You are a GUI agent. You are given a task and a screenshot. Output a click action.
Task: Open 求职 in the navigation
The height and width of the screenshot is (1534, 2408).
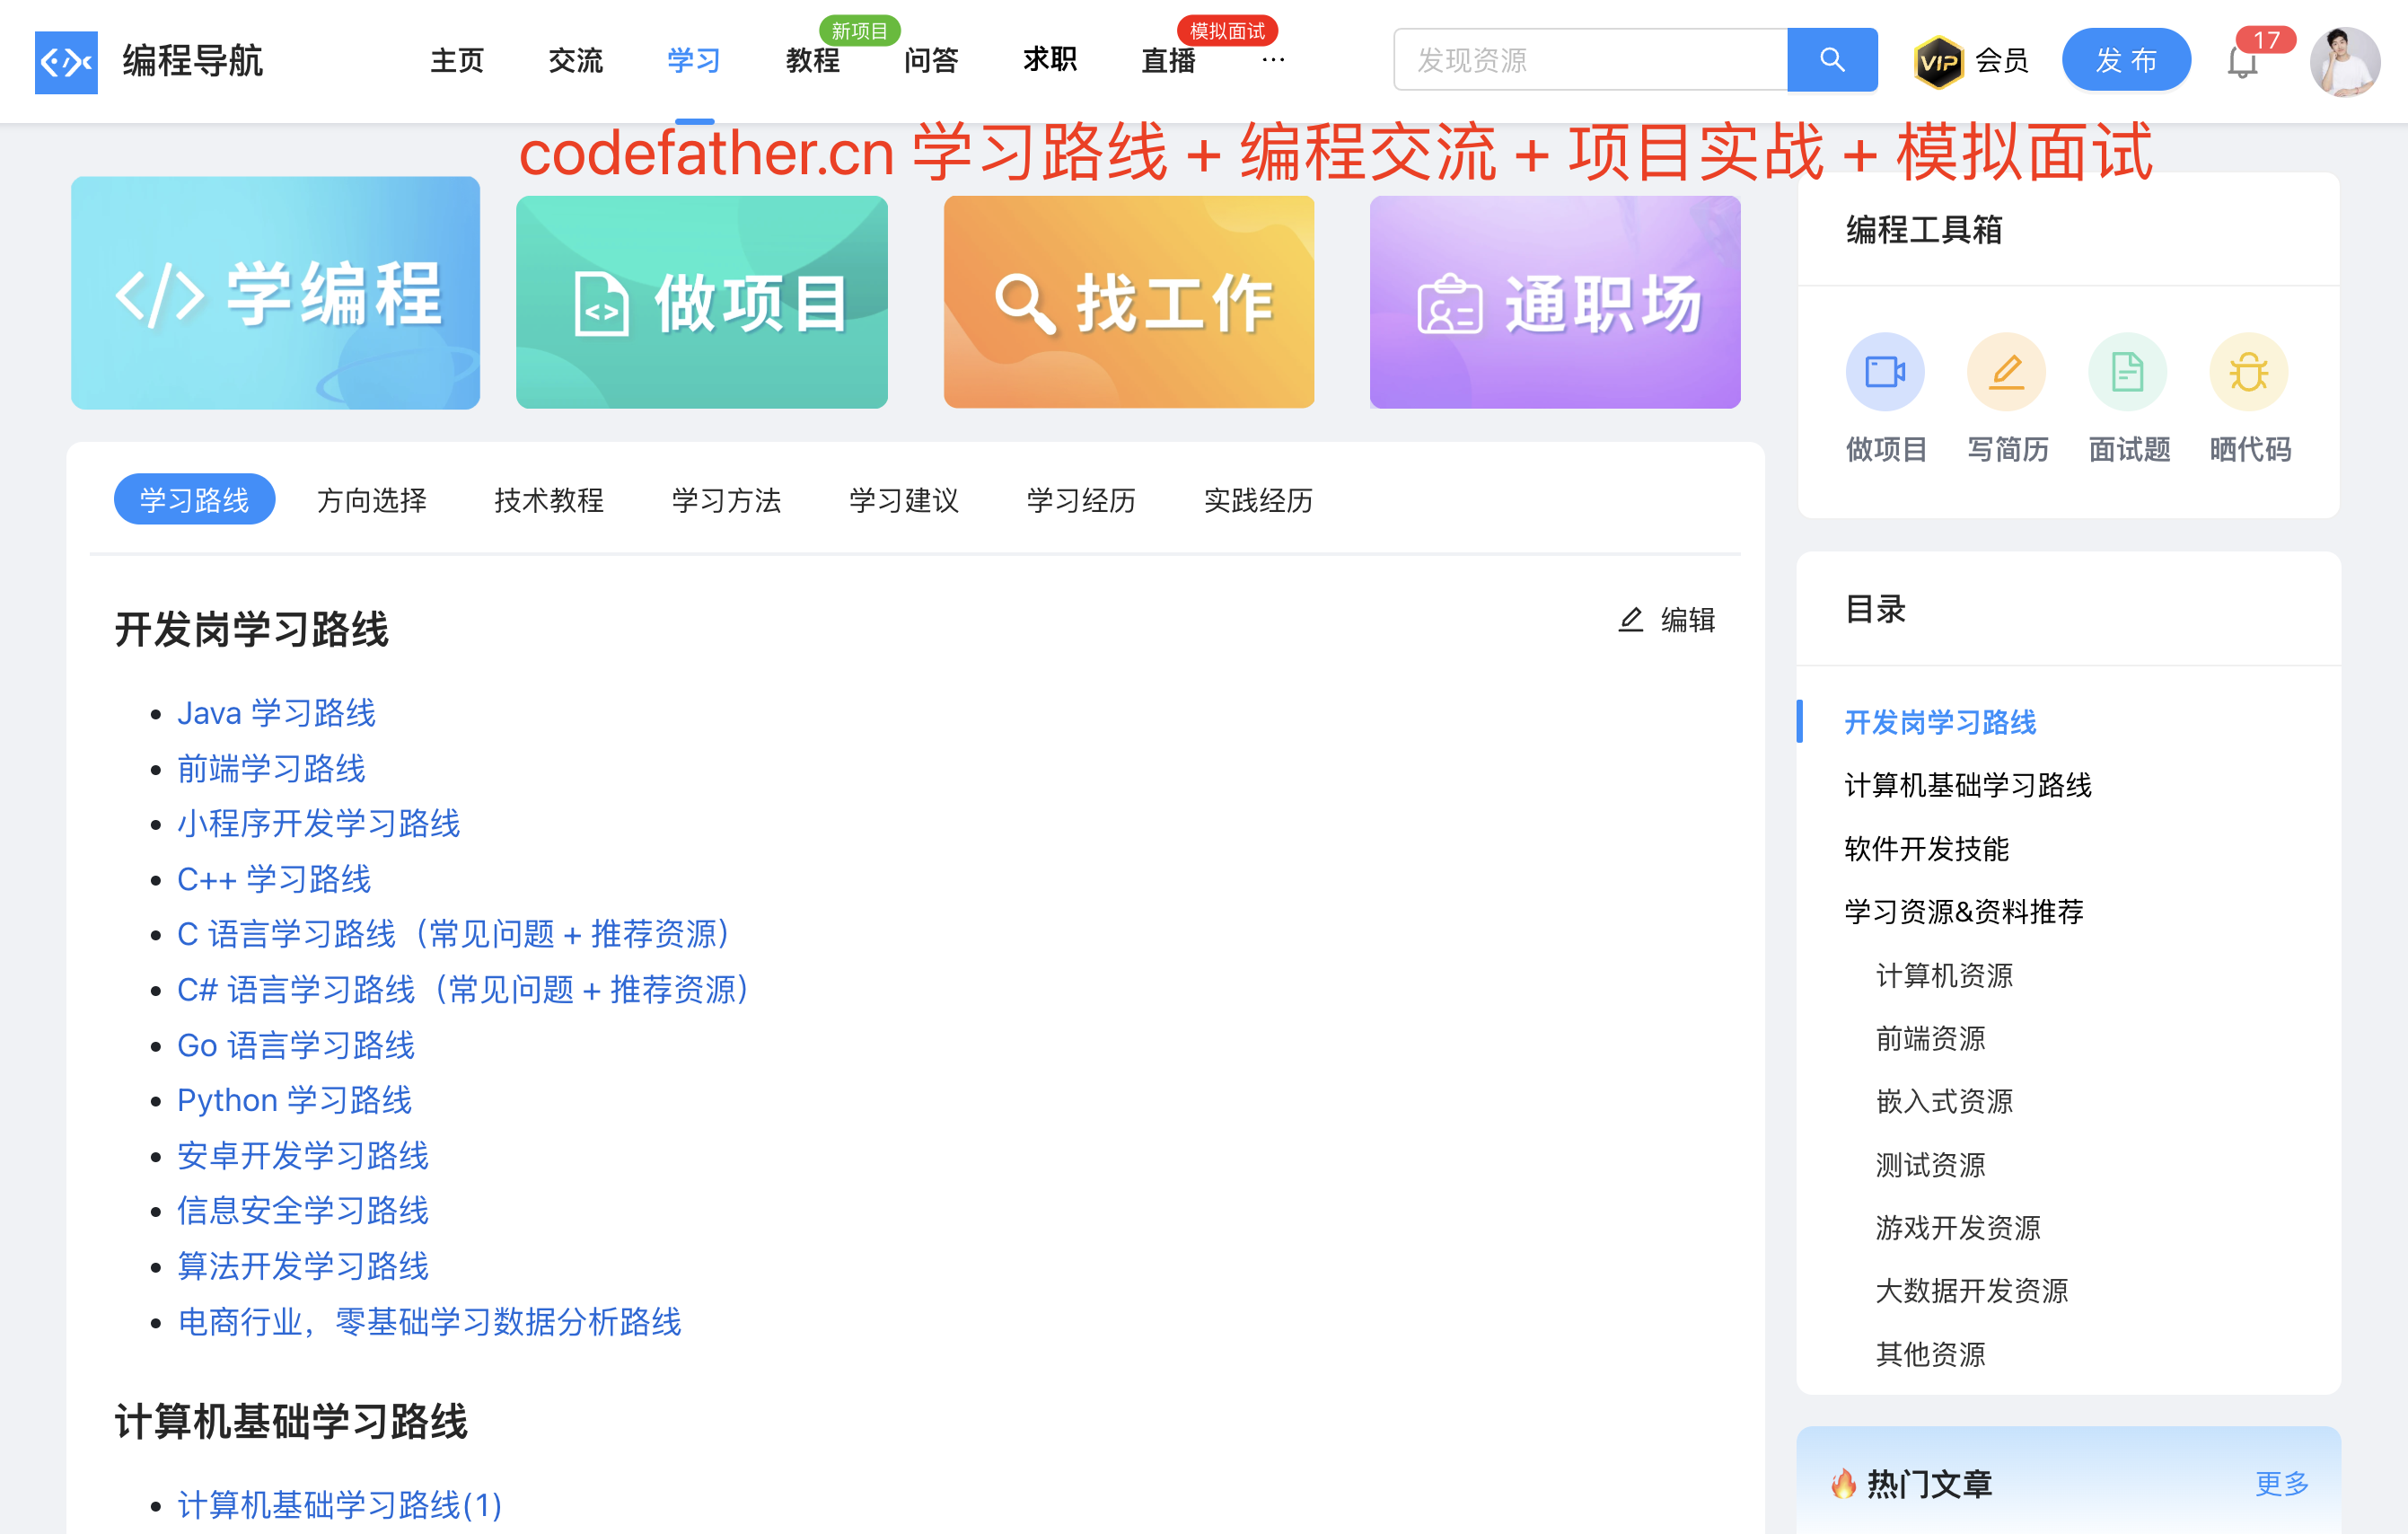[x=1050, y=60]
